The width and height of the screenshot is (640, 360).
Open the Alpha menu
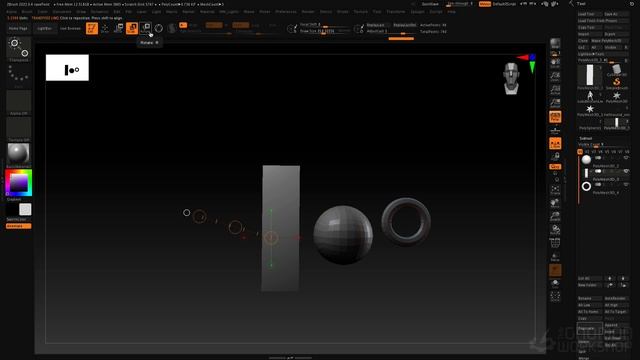click(11, 12)
